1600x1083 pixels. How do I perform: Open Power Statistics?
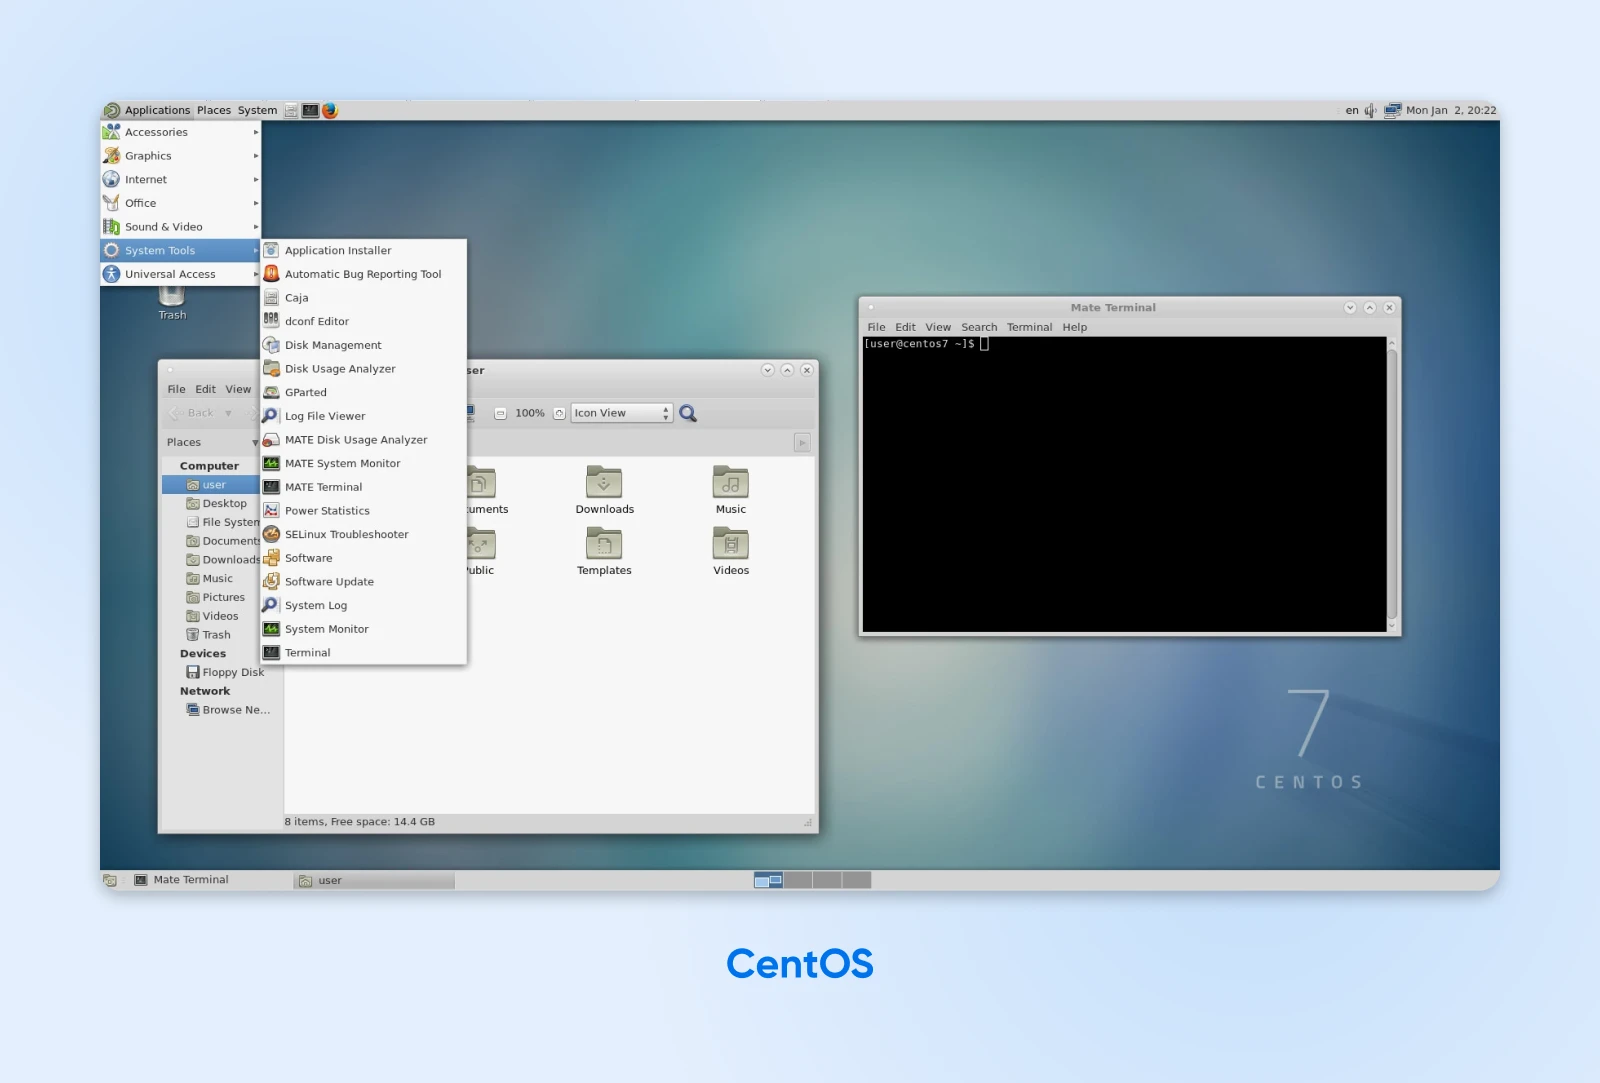[x=363, y=511]
